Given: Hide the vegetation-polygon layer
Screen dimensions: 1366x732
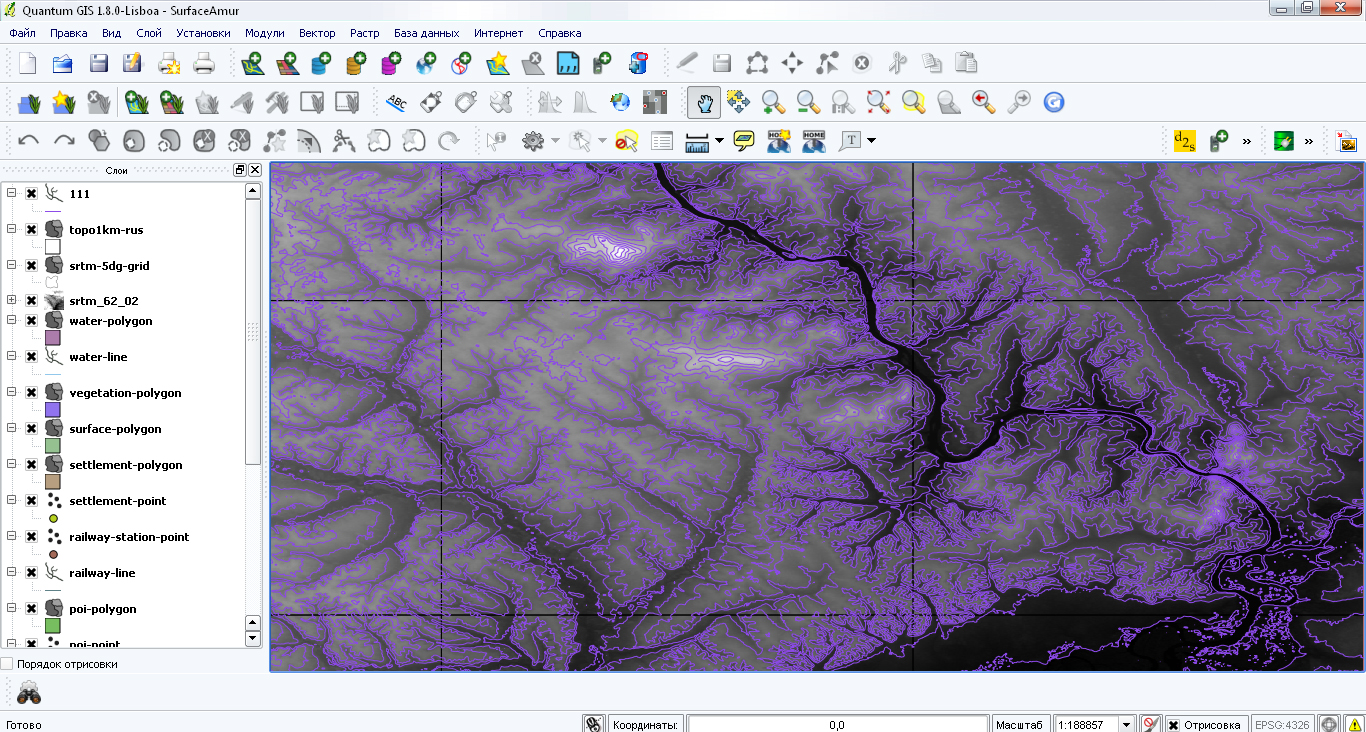Looking at the screenshot, I should coord(32,393).
